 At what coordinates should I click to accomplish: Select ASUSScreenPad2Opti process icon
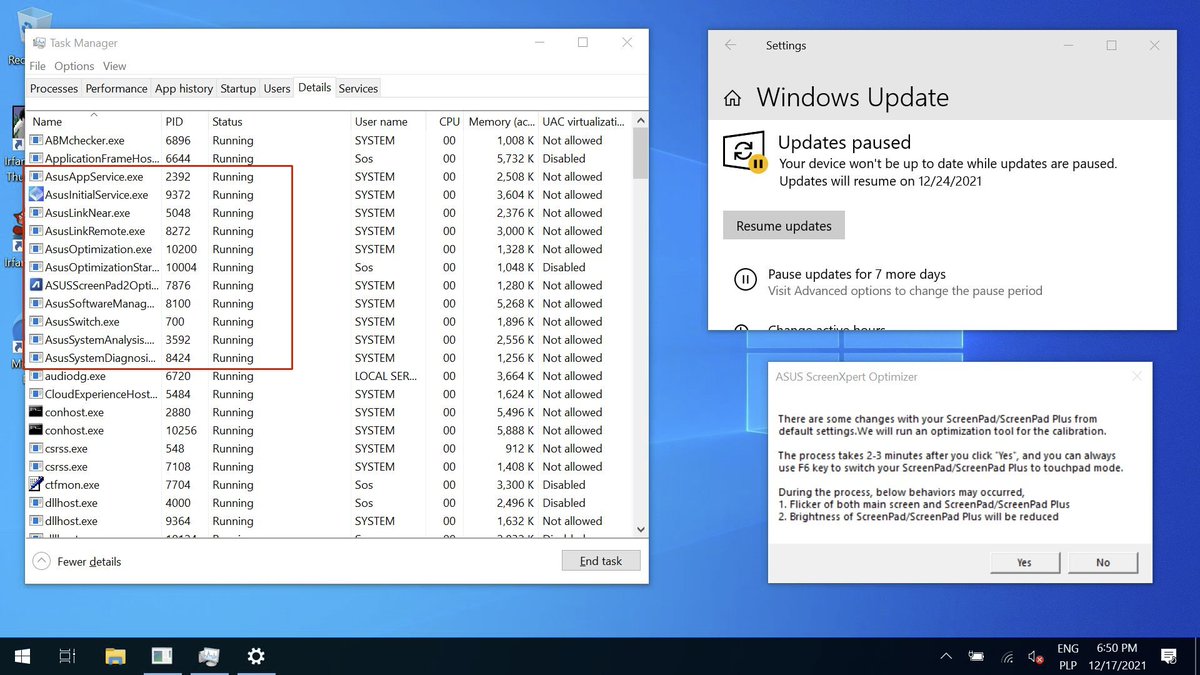point(37,285)
